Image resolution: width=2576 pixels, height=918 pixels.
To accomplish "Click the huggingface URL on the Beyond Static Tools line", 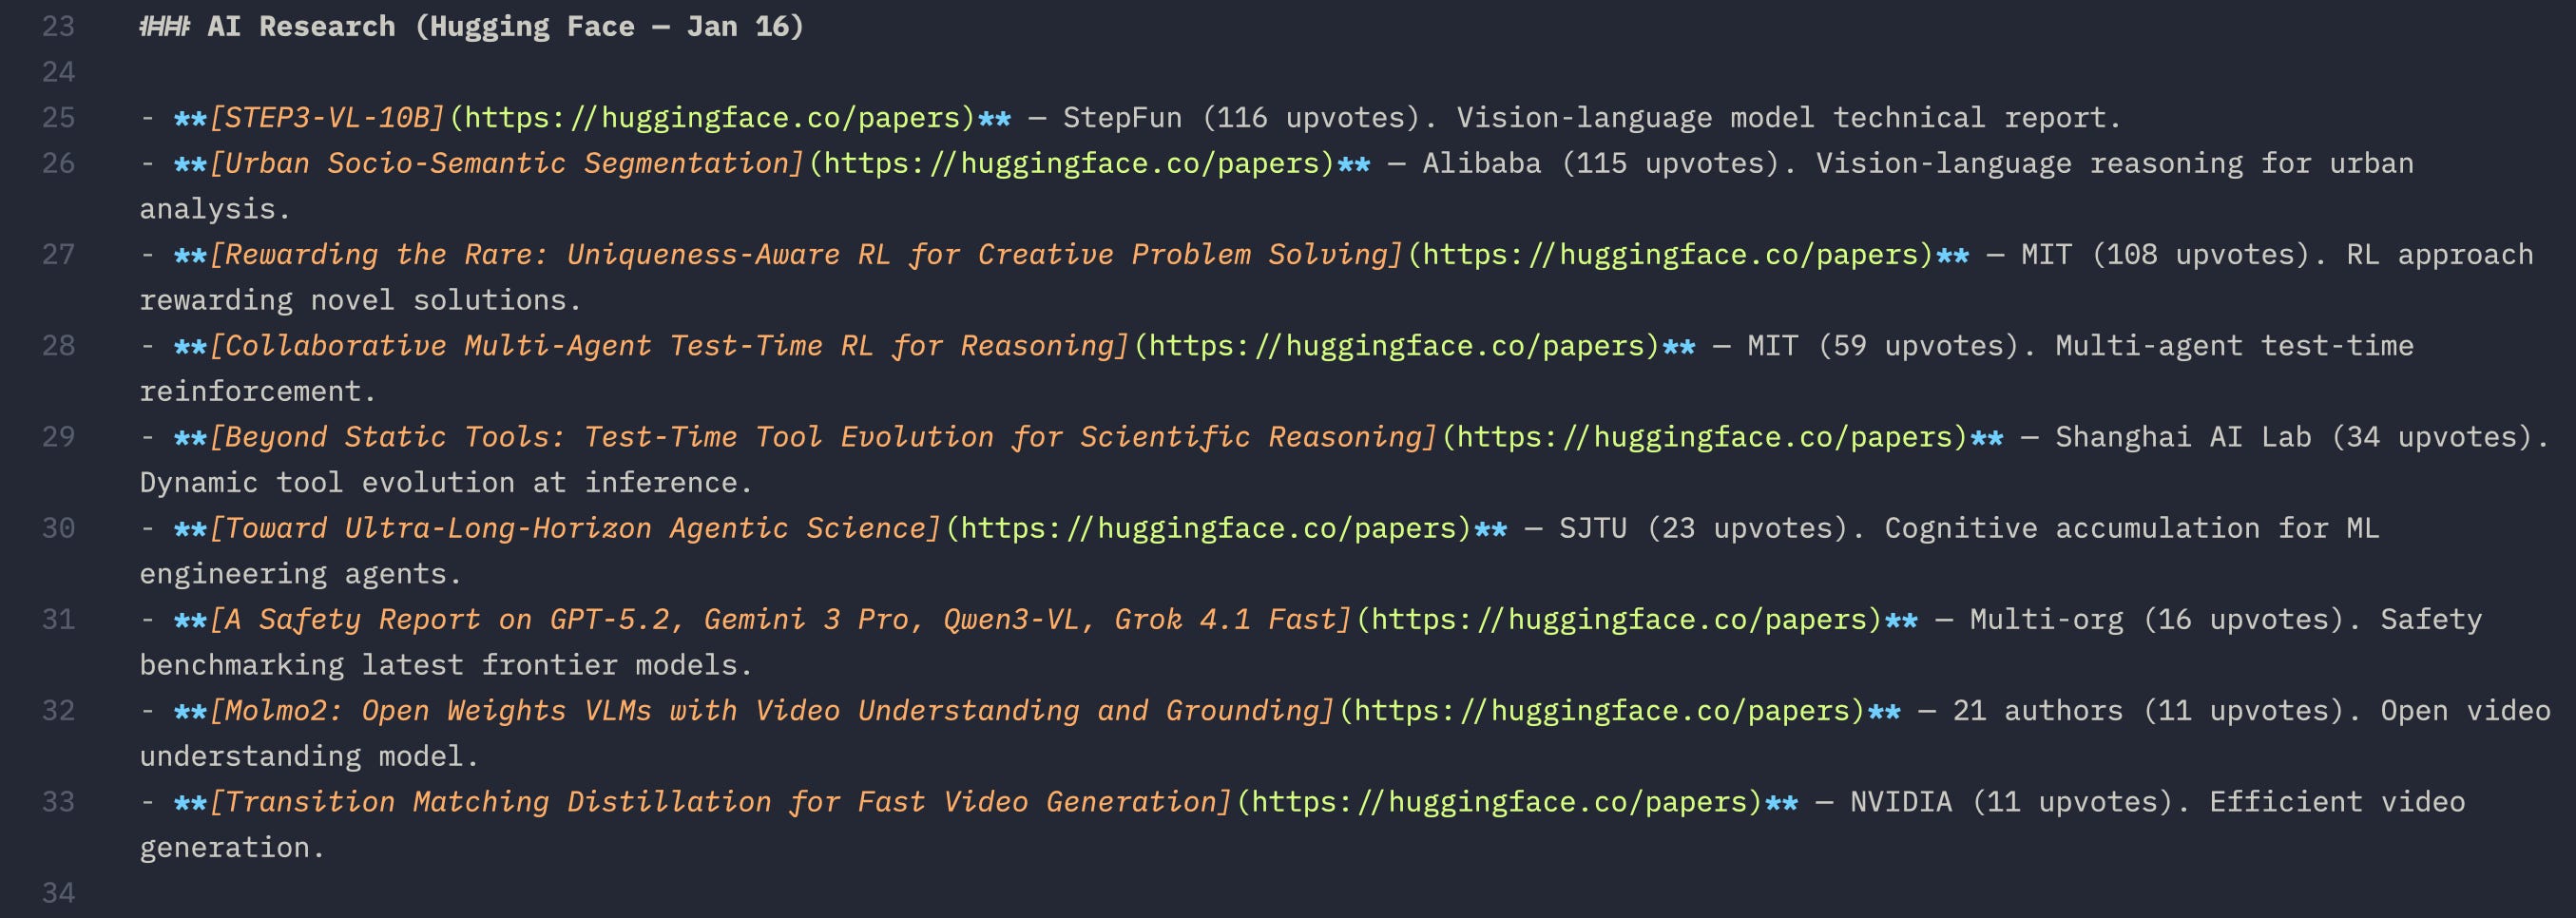I will click(1705, 437).
